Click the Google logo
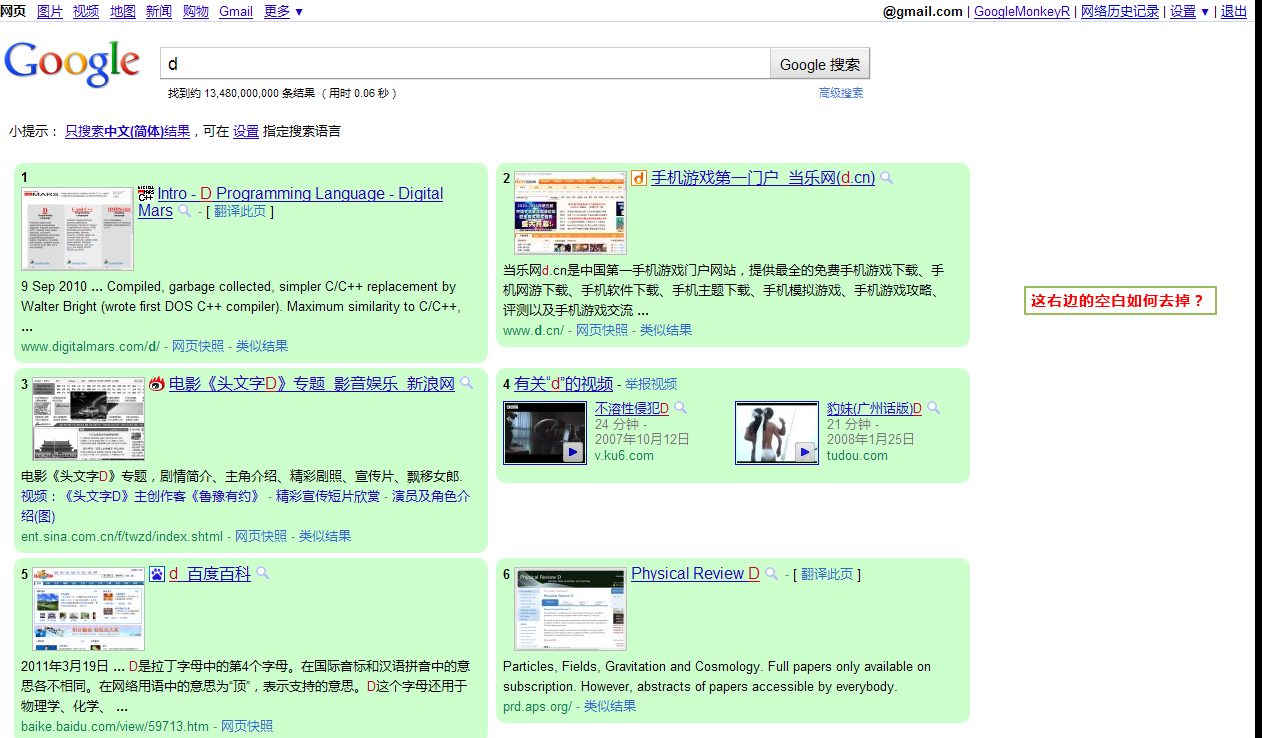Screen dimensions: 1262x738 click(72, 64)
